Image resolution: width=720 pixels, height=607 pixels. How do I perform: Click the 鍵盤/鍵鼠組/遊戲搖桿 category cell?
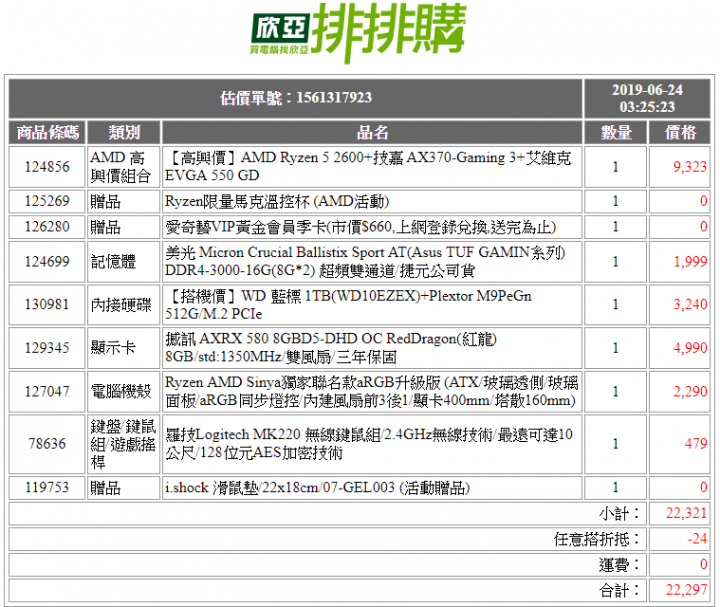coord(124,444)
